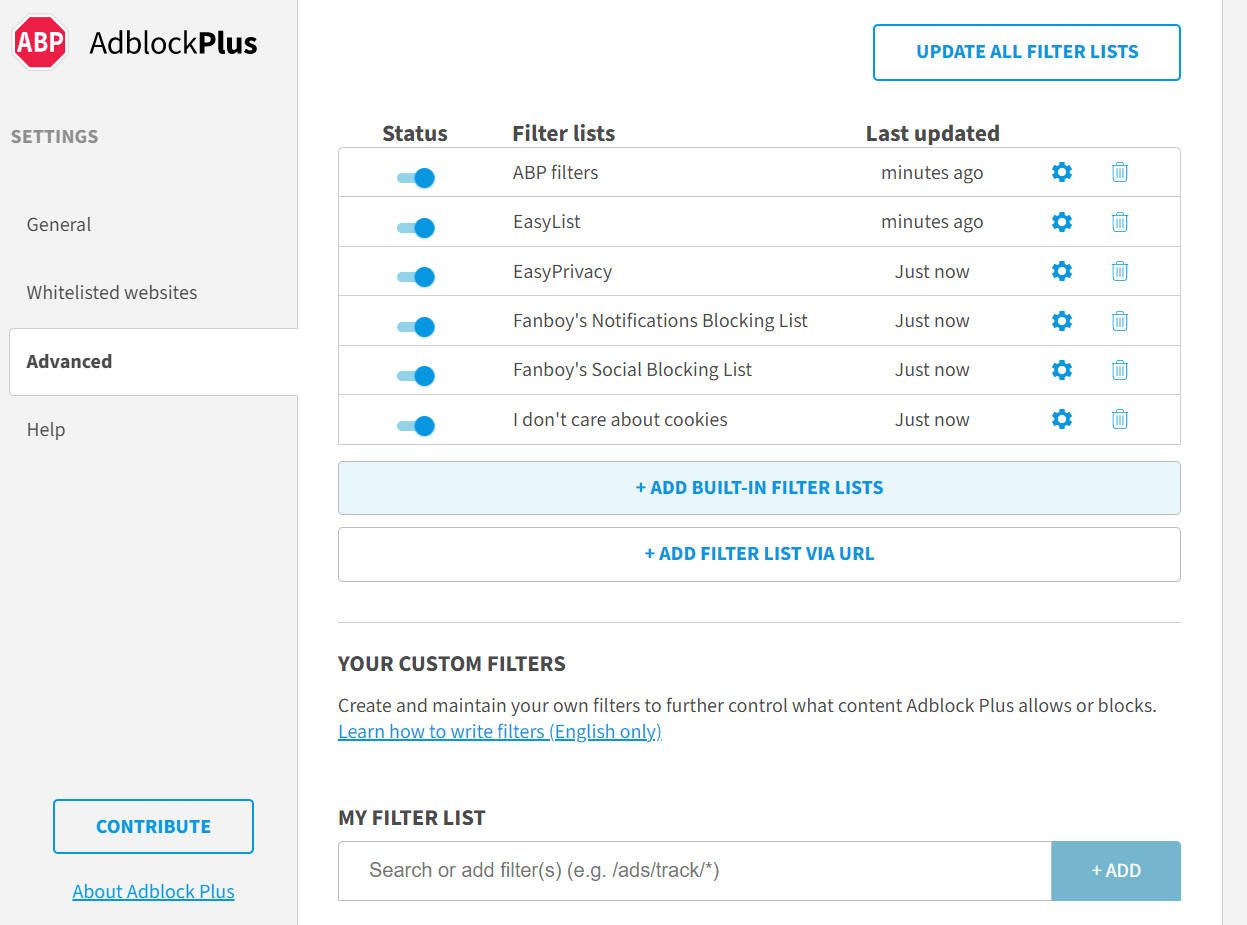Toggle the EasyPrivacy status switch
The width and height of the screenshot is (1247, 925).
tap(414, 276)
